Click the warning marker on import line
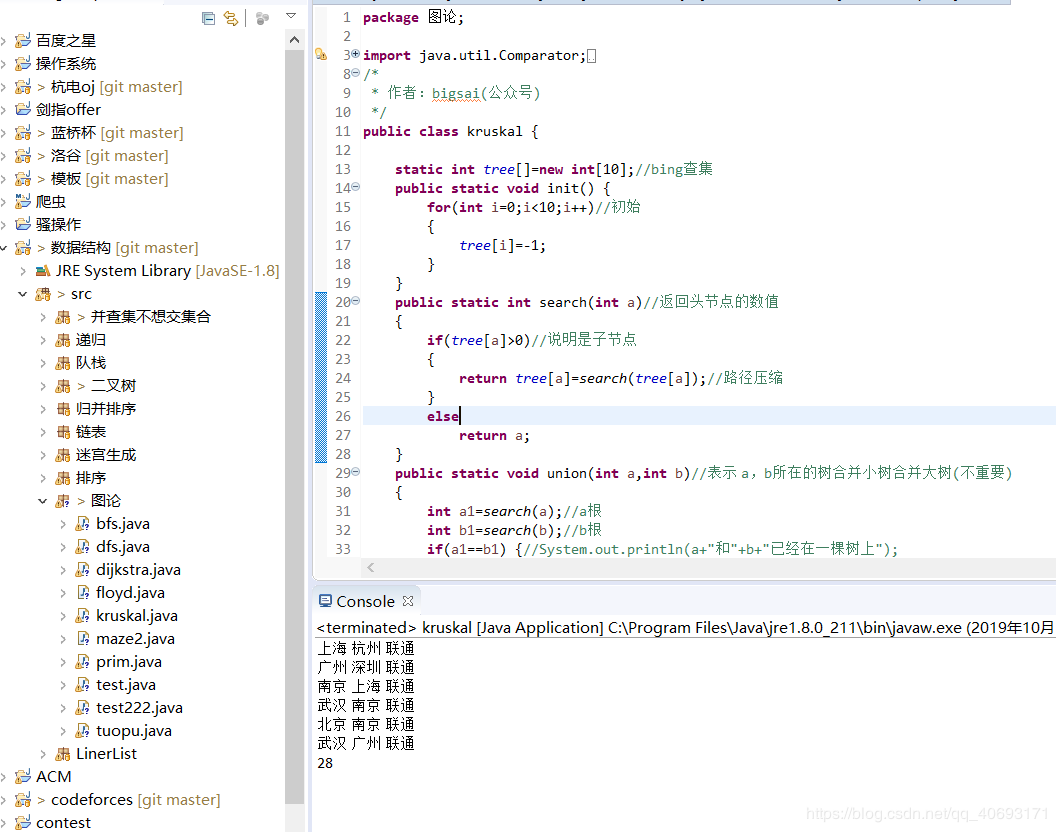The width and height of the screenshot is (1056, 832). 321,55
